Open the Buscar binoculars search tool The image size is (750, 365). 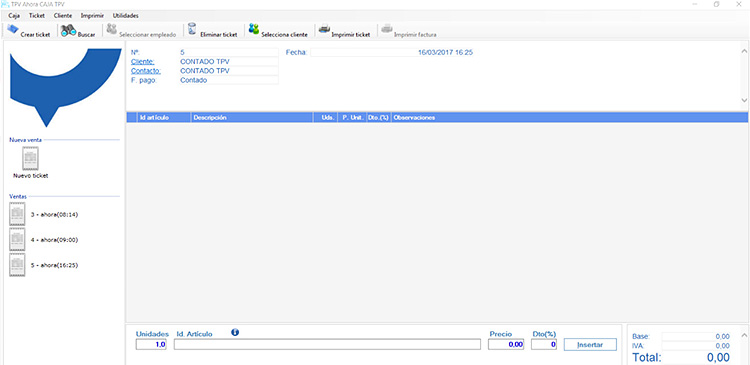pos(68,31)
